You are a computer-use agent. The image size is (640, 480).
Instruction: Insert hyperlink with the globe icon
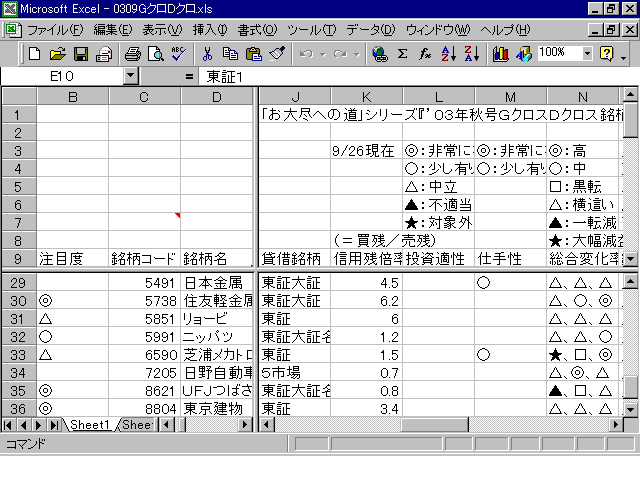coord(380,54)
